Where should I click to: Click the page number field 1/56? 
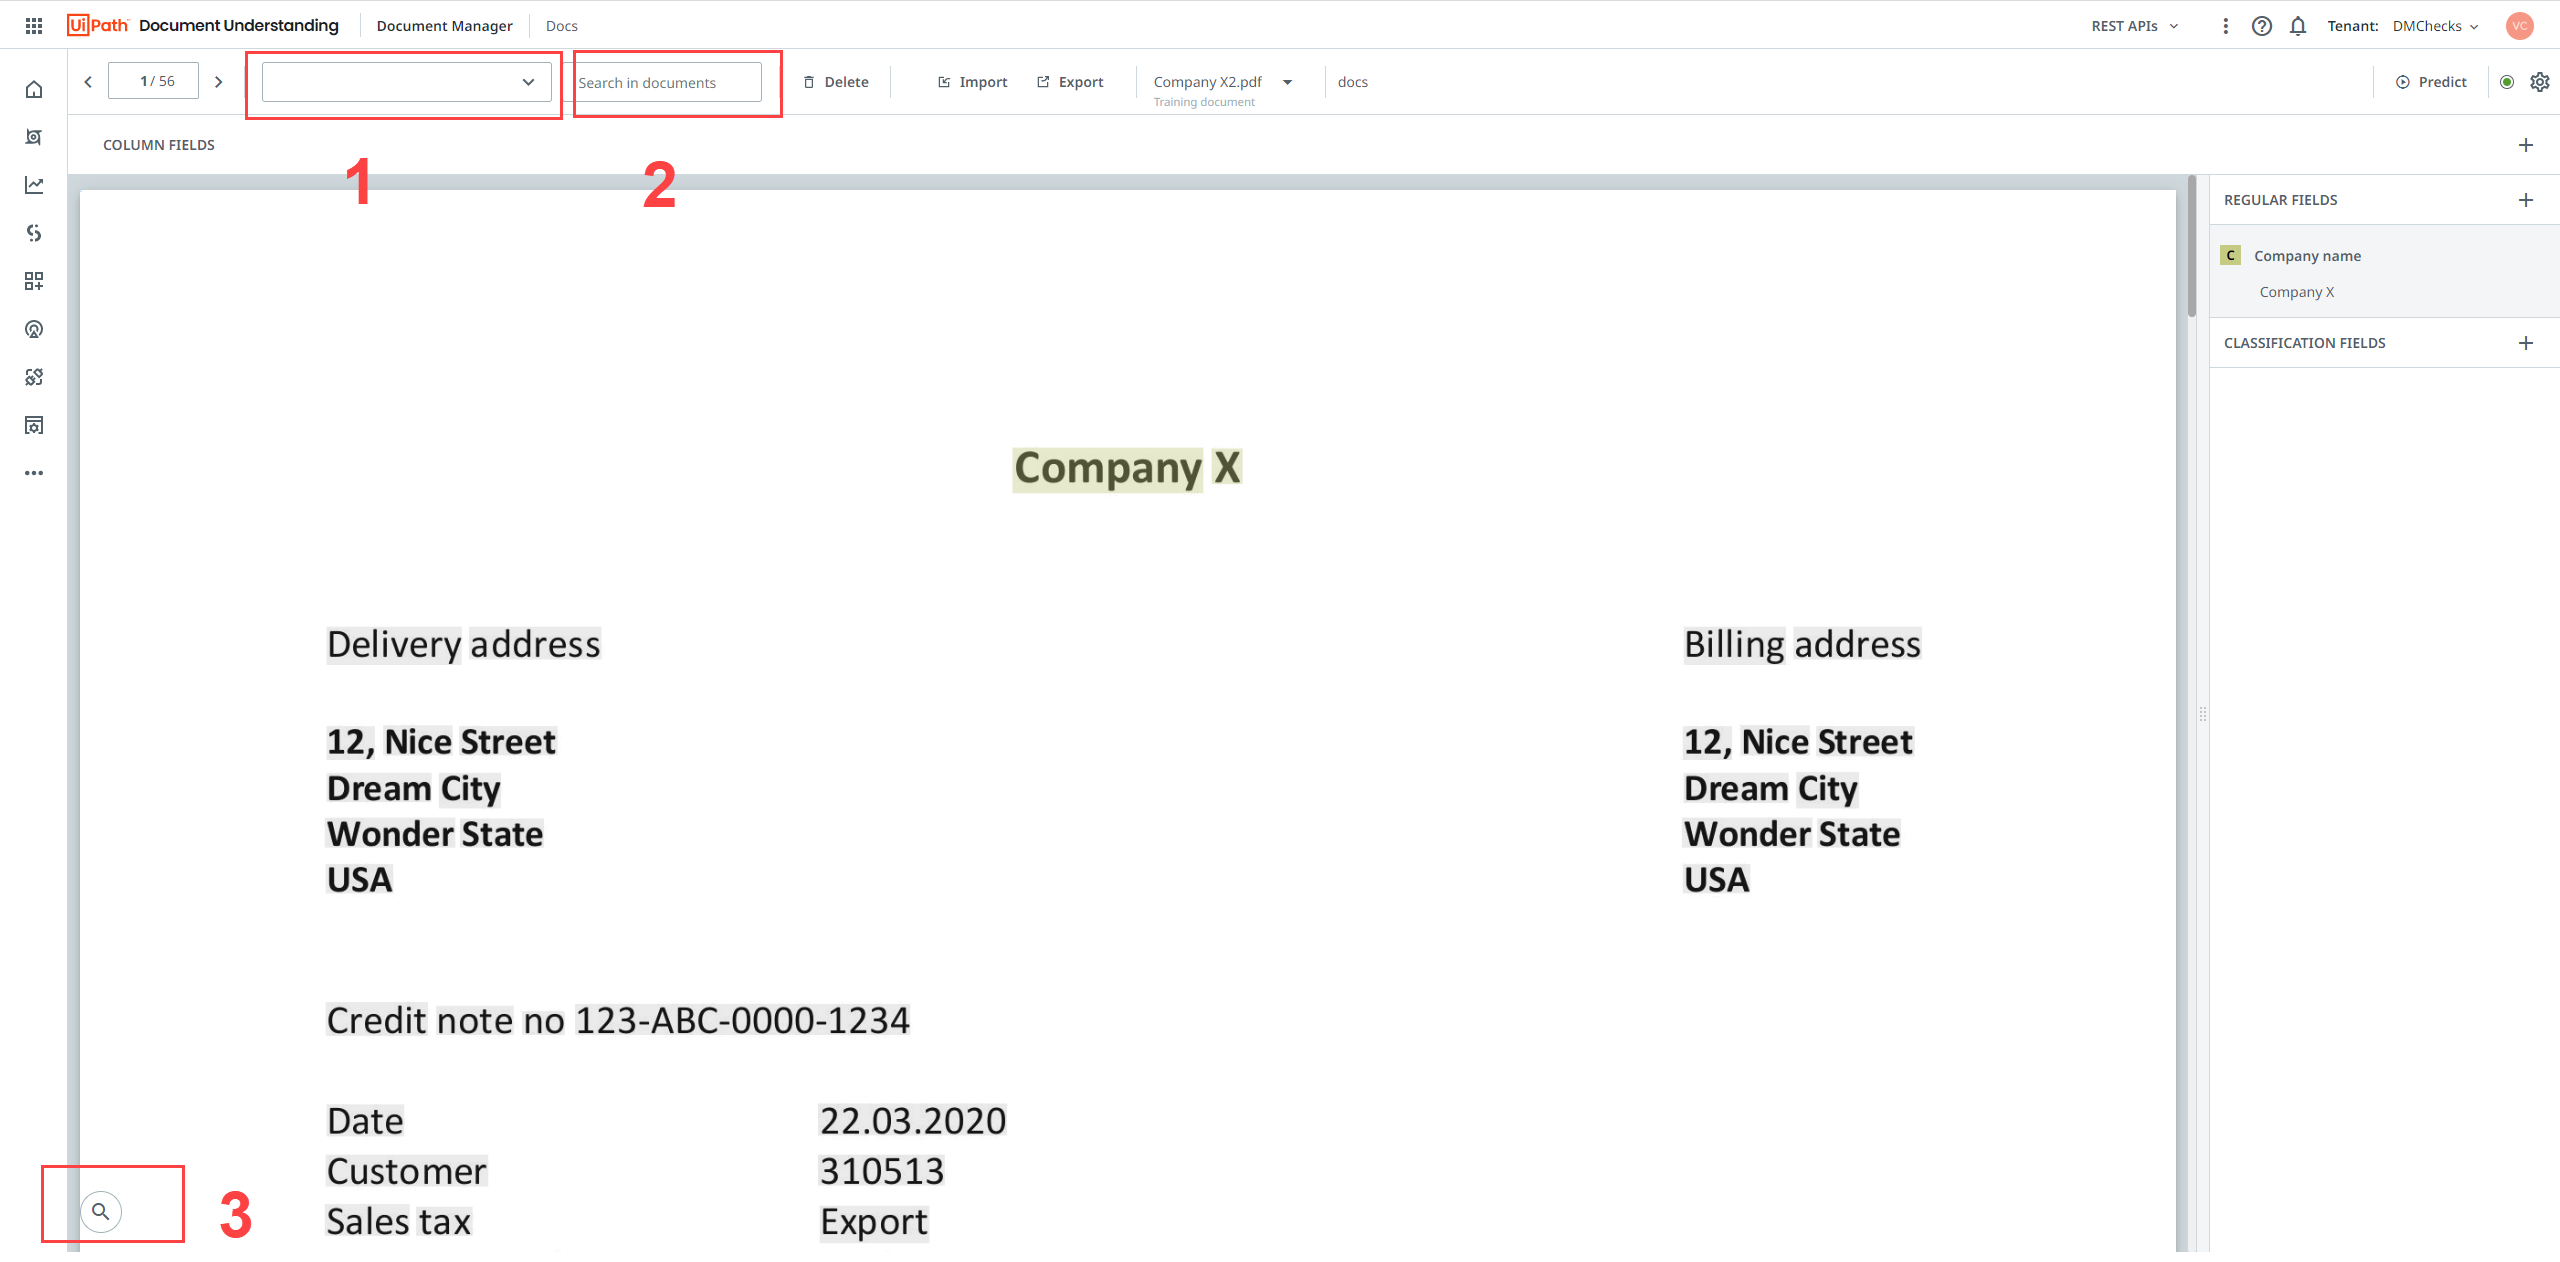tap(153, 81)
